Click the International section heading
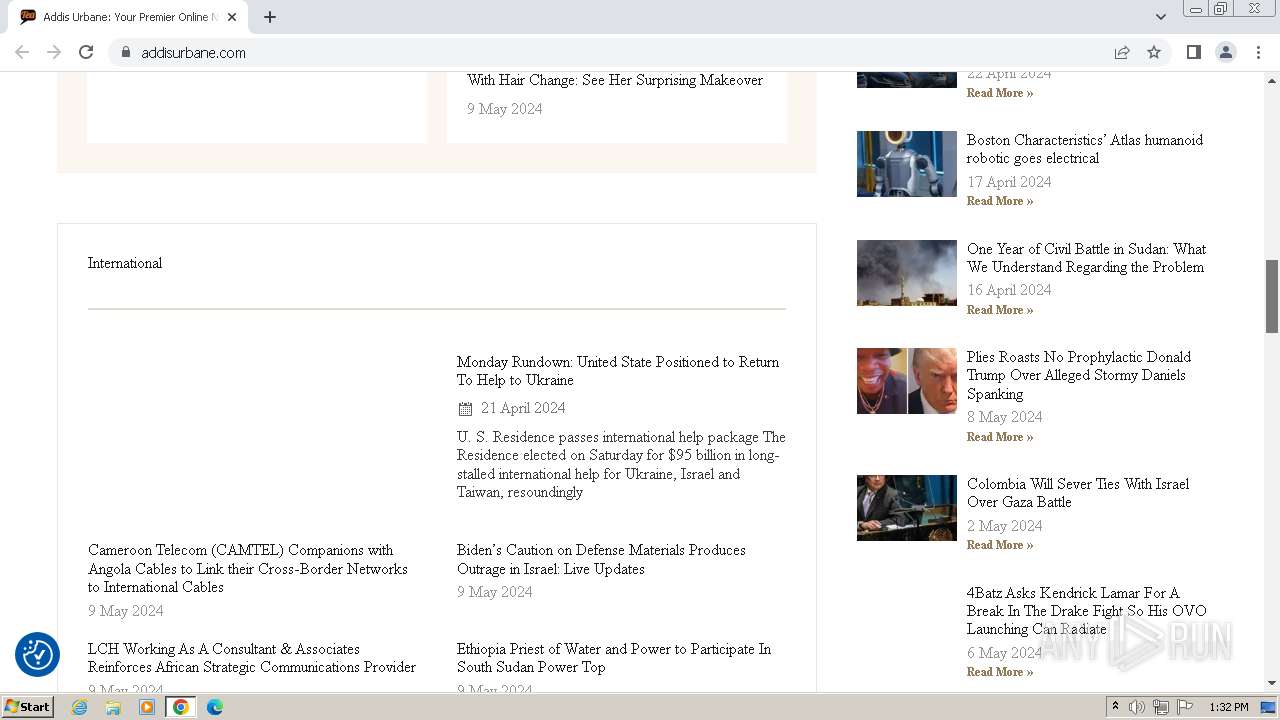 [125, 263]
